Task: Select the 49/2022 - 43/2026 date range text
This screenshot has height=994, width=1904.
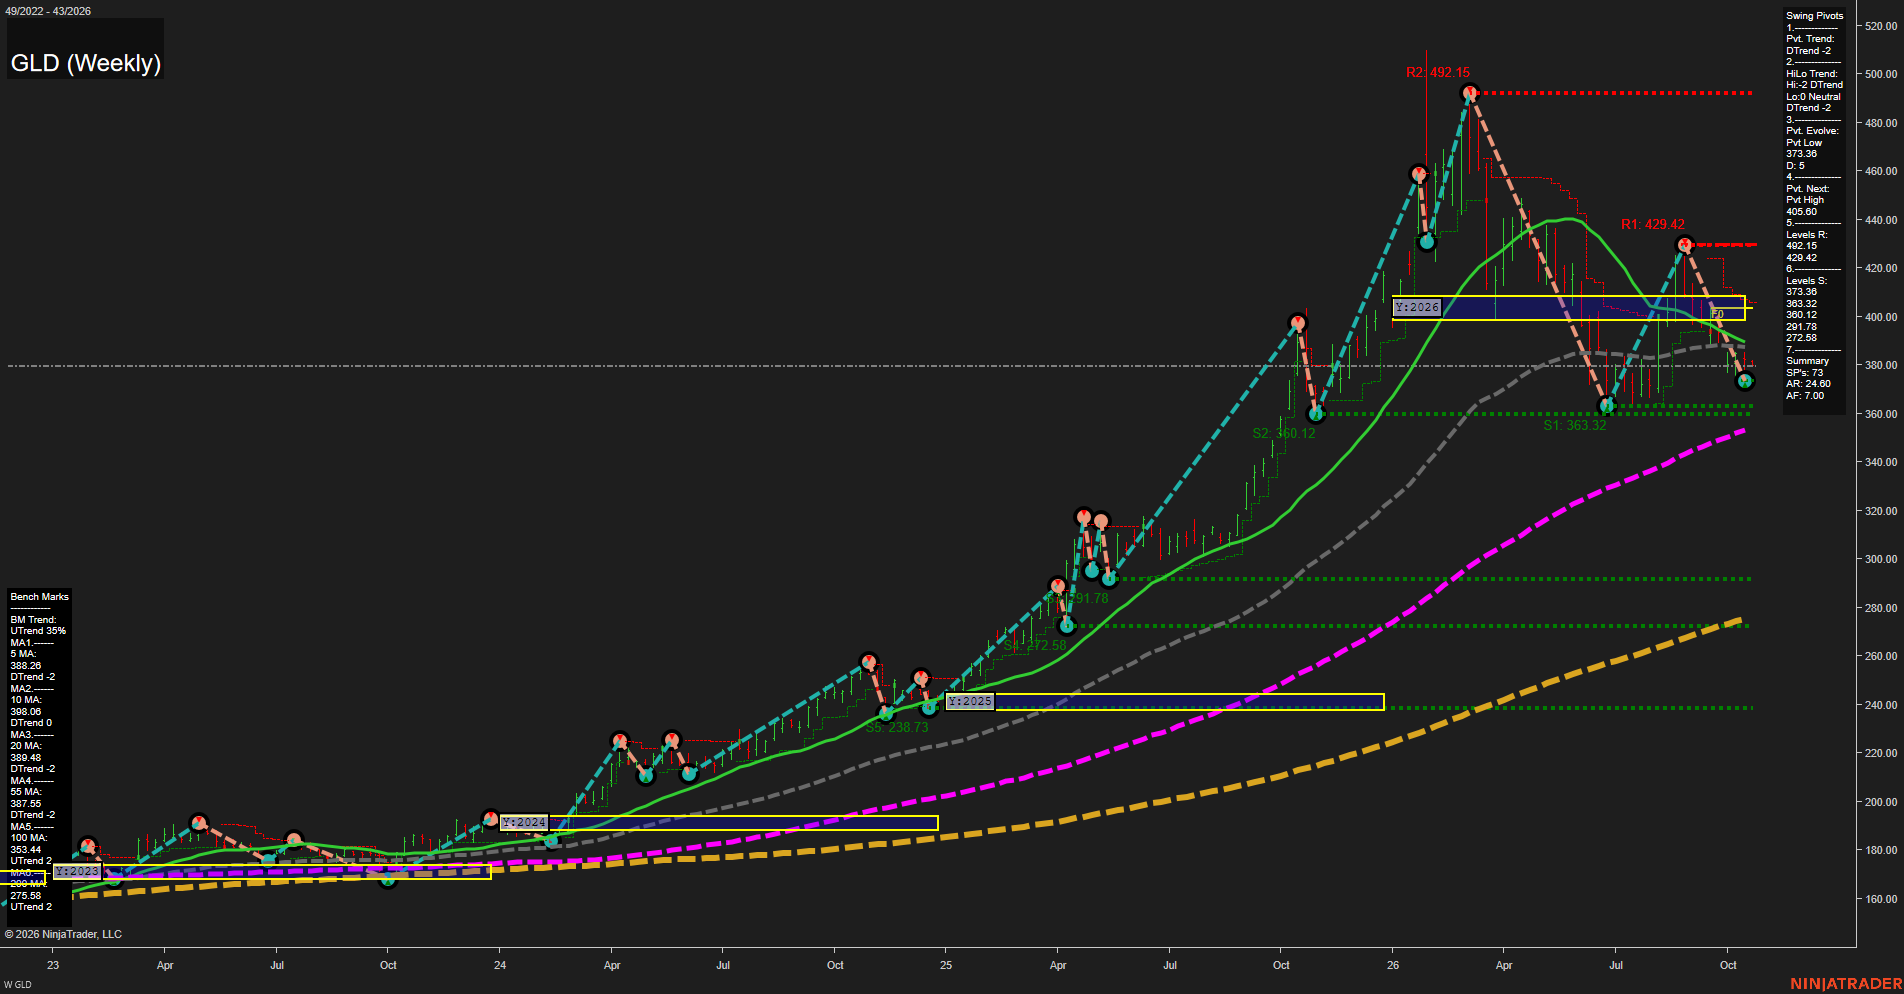Action: tap(48, 11)
